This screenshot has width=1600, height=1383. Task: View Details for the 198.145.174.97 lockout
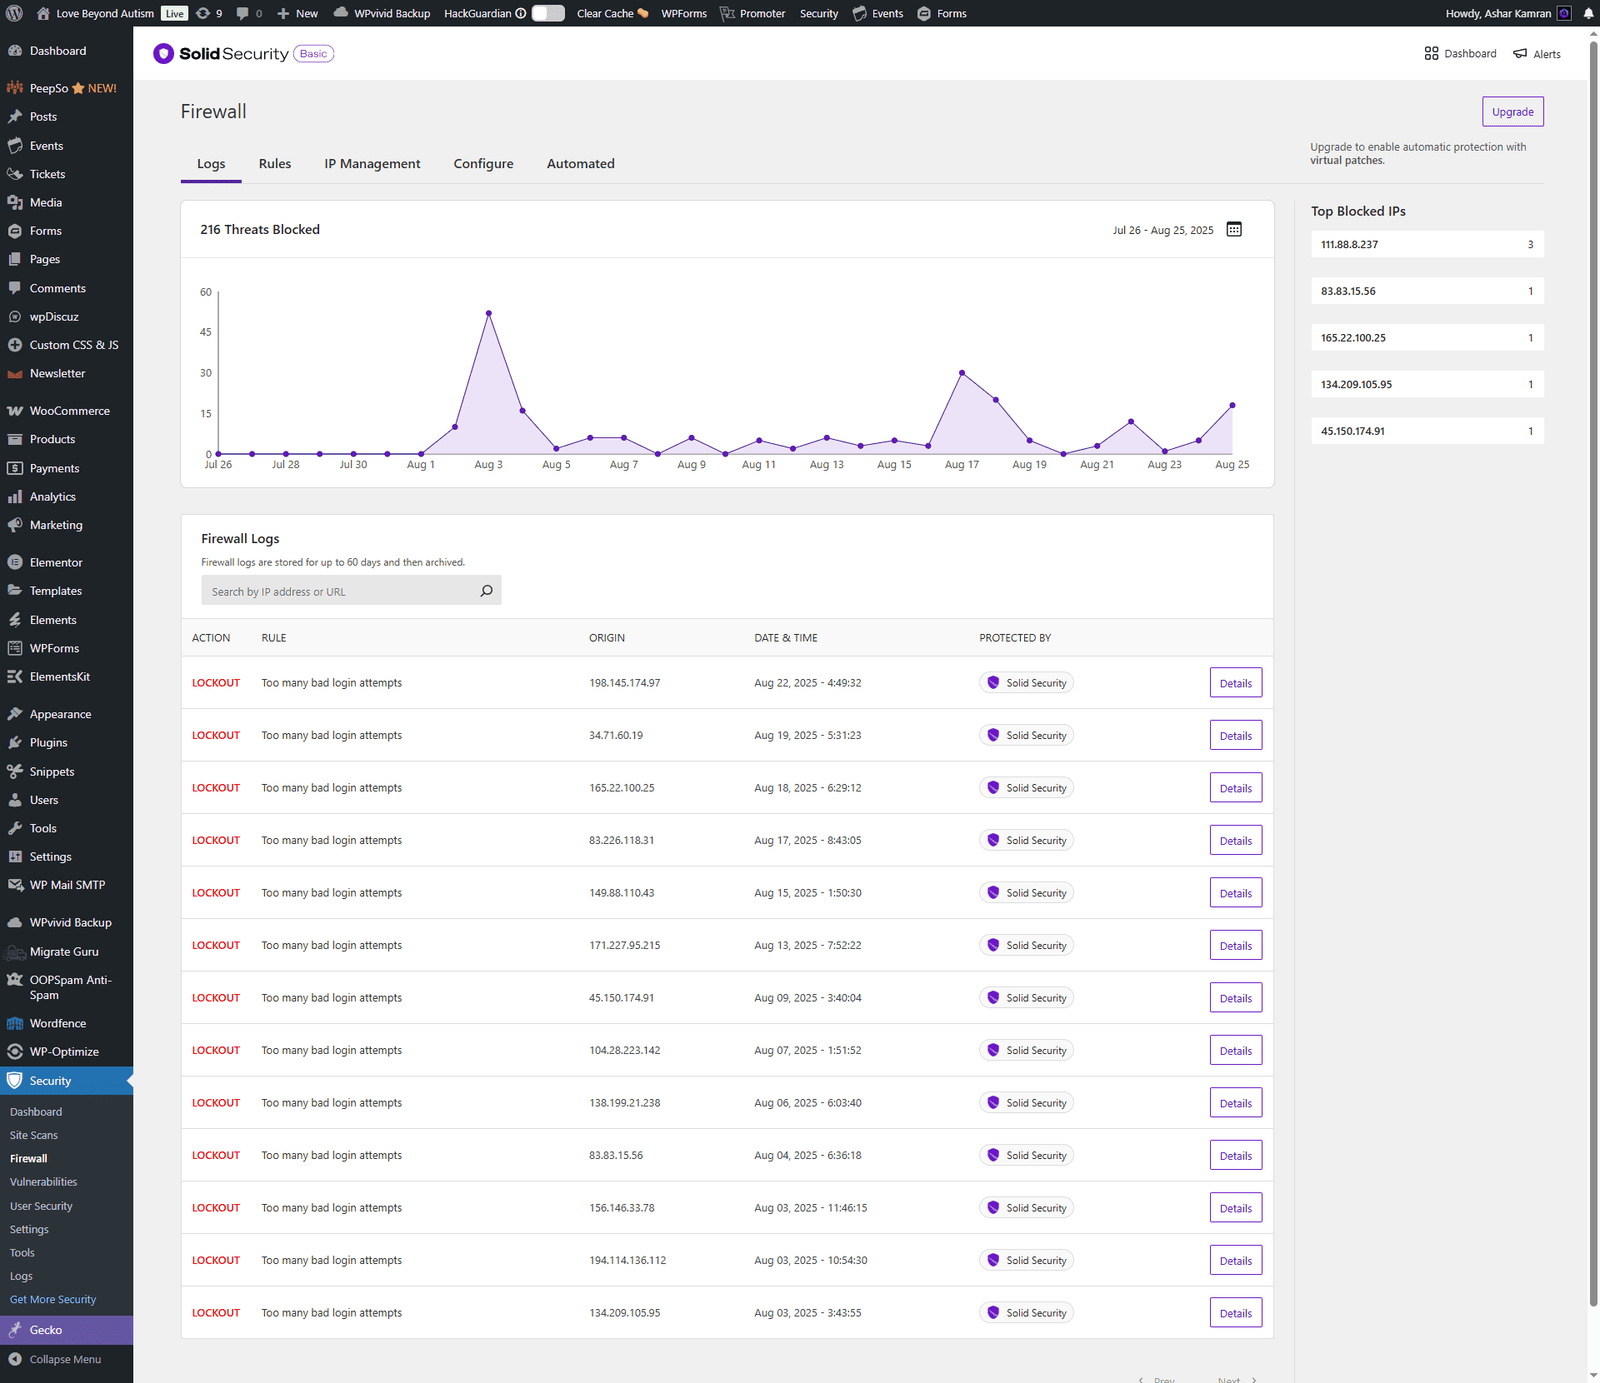point(1236,683)
